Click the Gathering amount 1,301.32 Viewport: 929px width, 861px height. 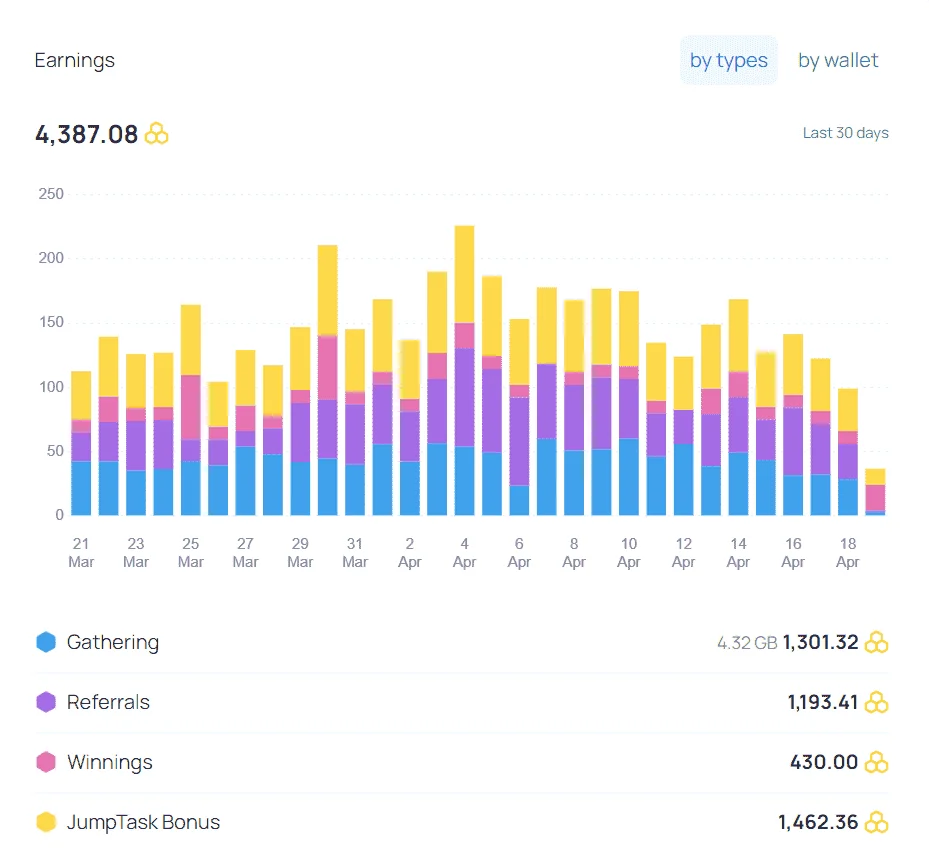(821, 642)
